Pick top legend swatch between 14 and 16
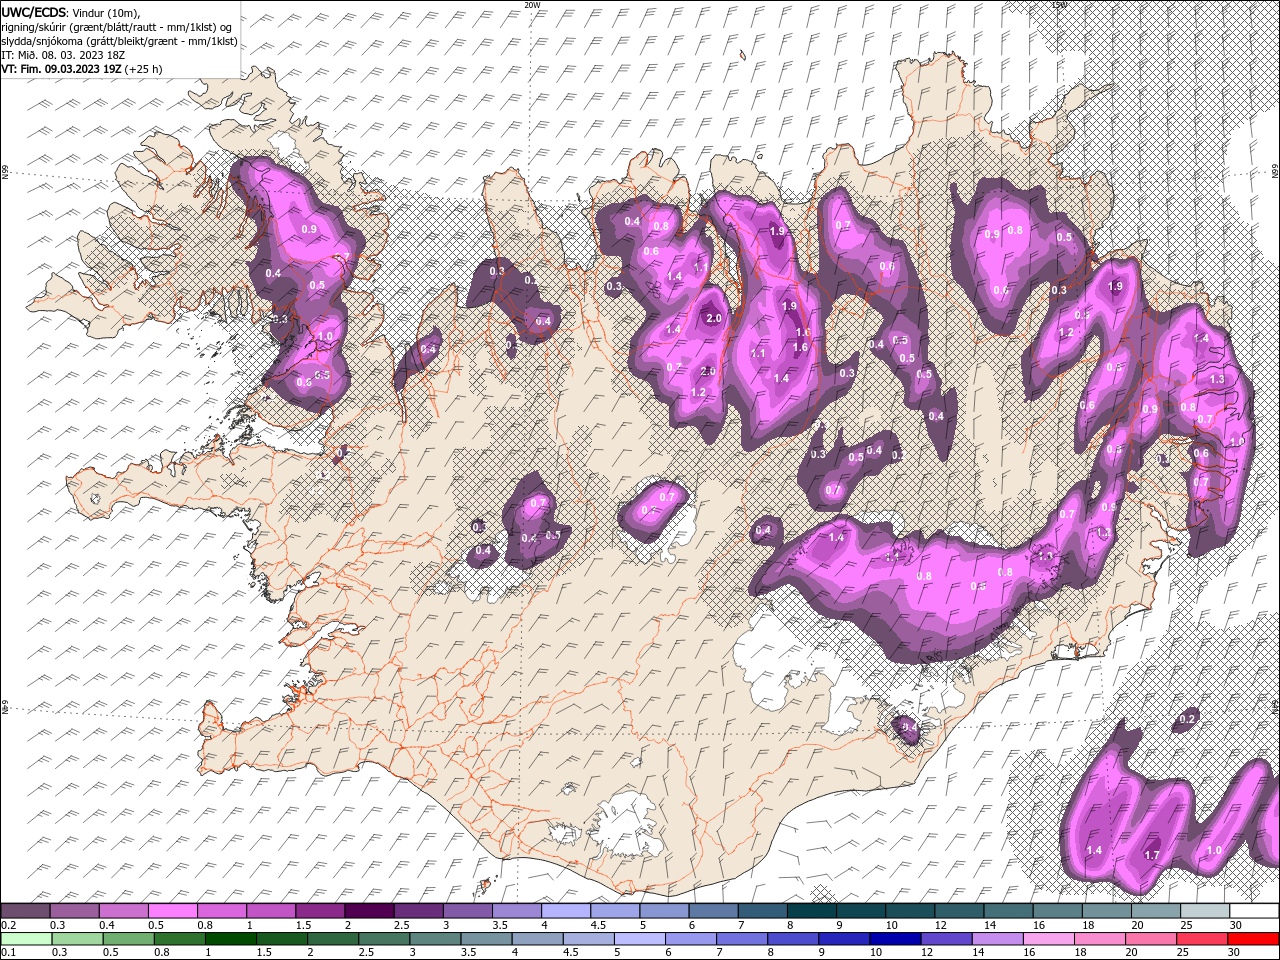The width and height of the screenshot is (1280, 960). (x=1008, y=910)
